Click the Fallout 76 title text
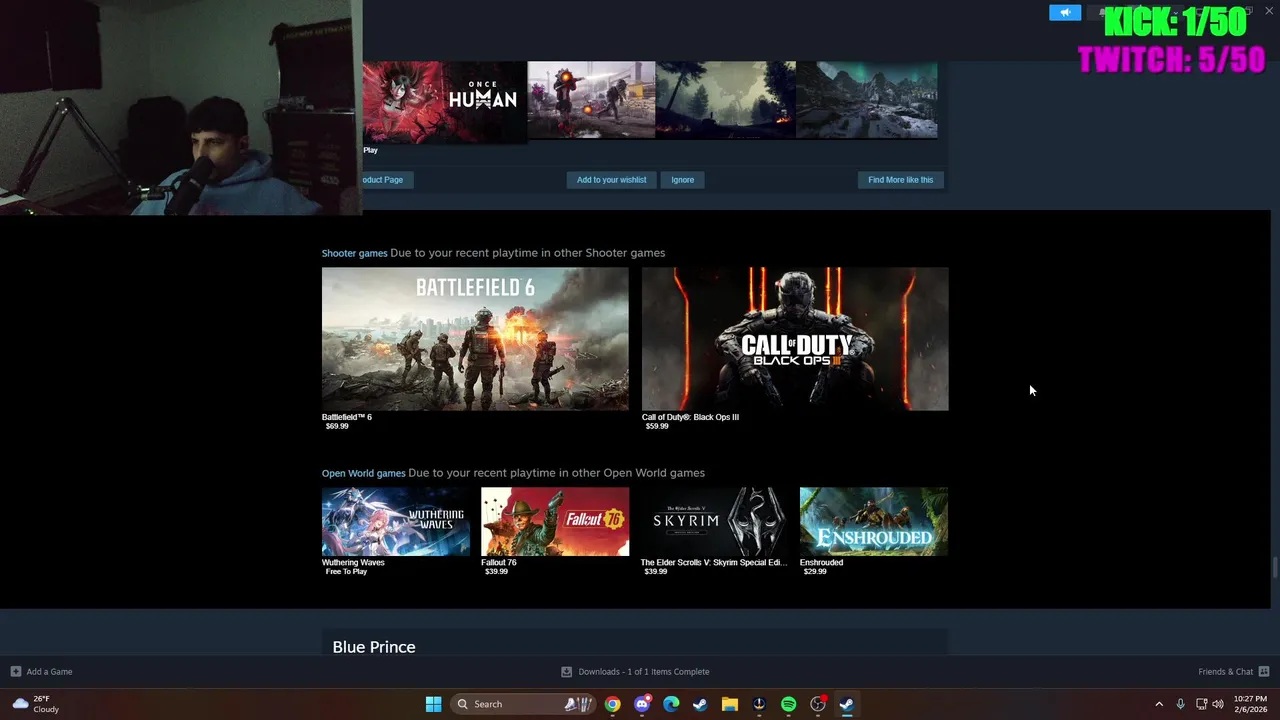 pyautogui.click(x=499, y=562)
